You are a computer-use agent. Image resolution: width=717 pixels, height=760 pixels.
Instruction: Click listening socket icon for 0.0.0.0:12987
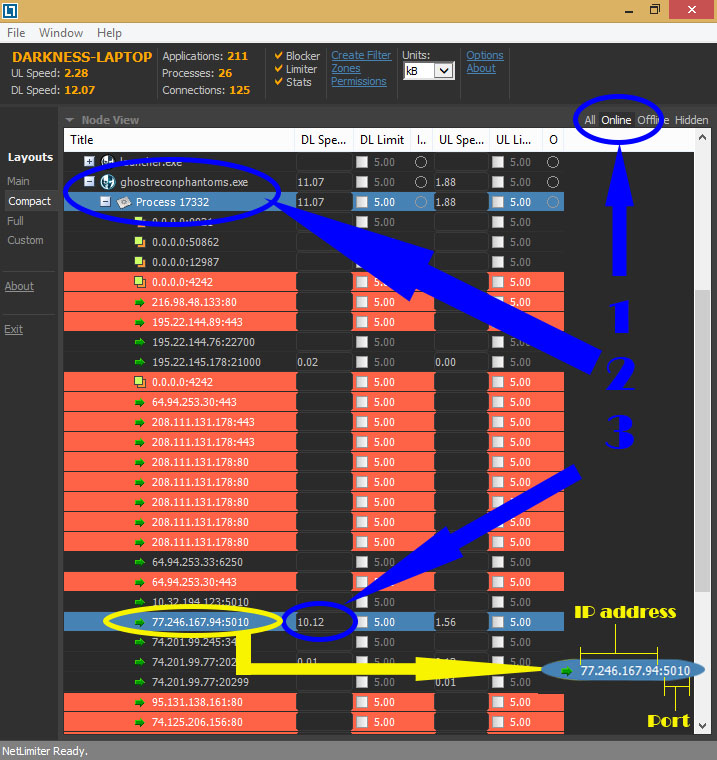point(140,262)
